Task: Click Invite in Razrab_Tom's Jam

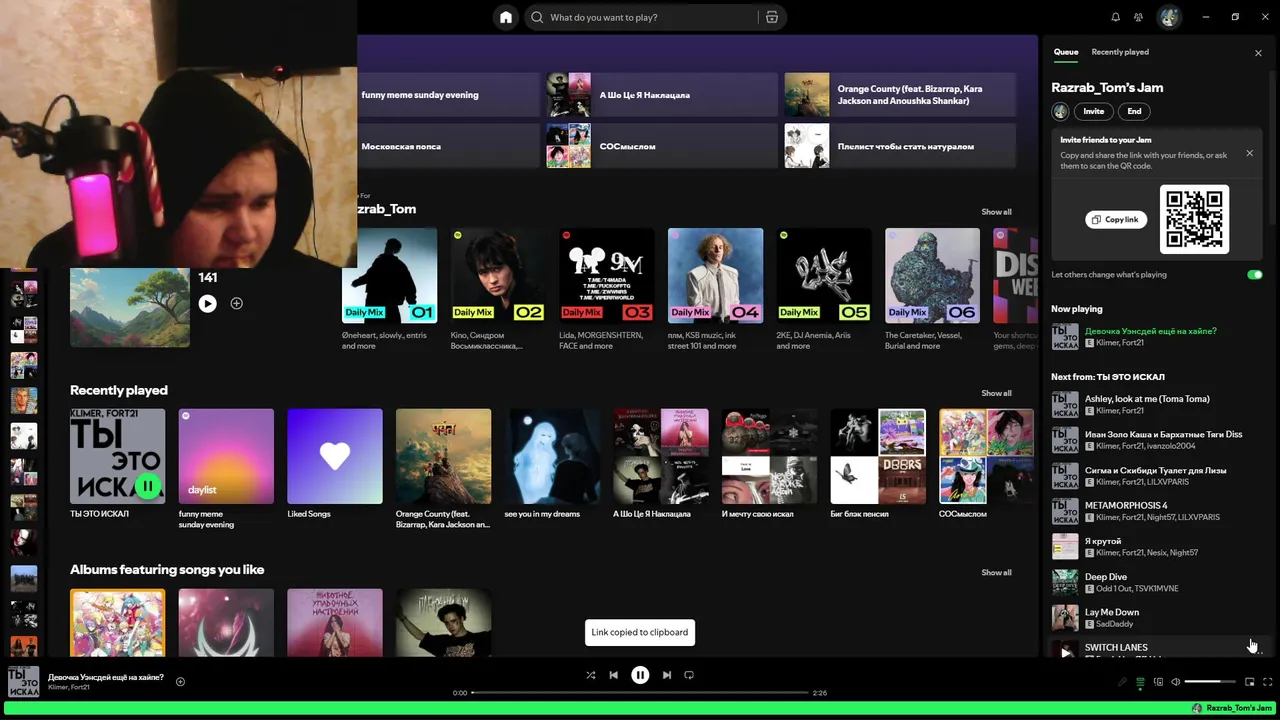Action: point(1094,111)
